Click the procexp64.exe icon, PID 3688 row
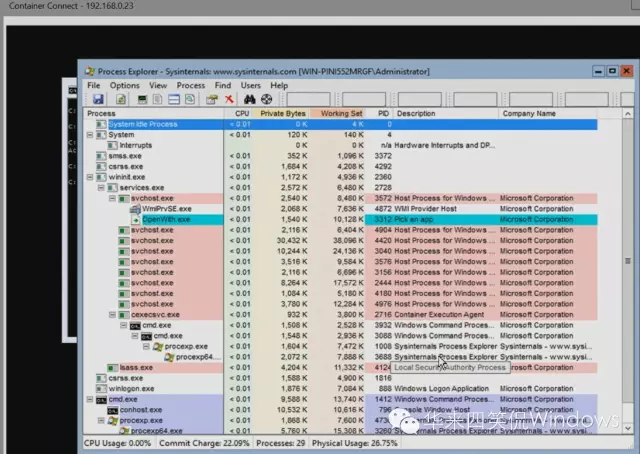Screen dimensions: 640x454 [x=169, y=357]
